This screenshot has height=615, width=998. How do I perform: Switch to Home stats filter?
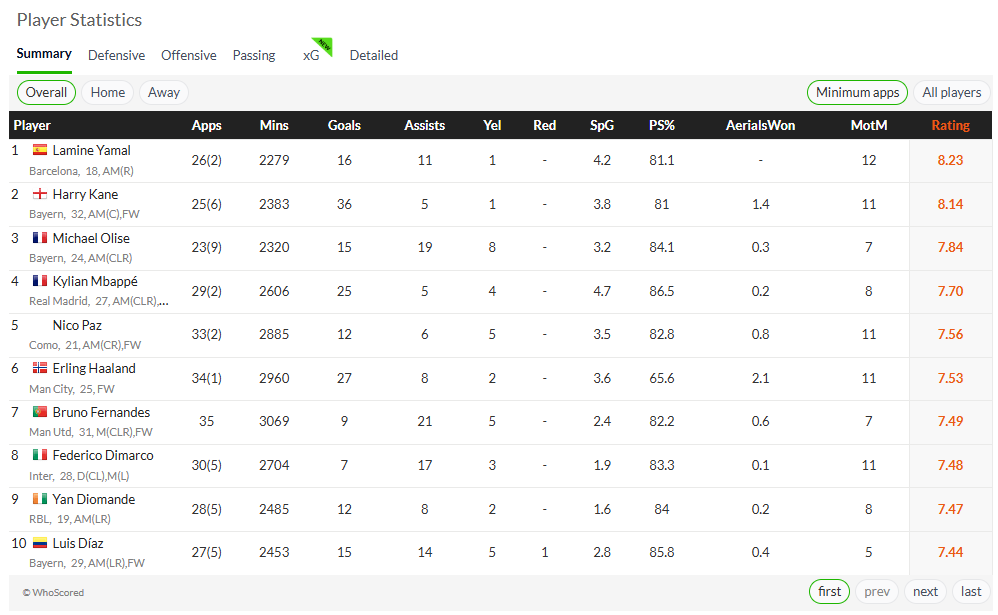point(108,92)
